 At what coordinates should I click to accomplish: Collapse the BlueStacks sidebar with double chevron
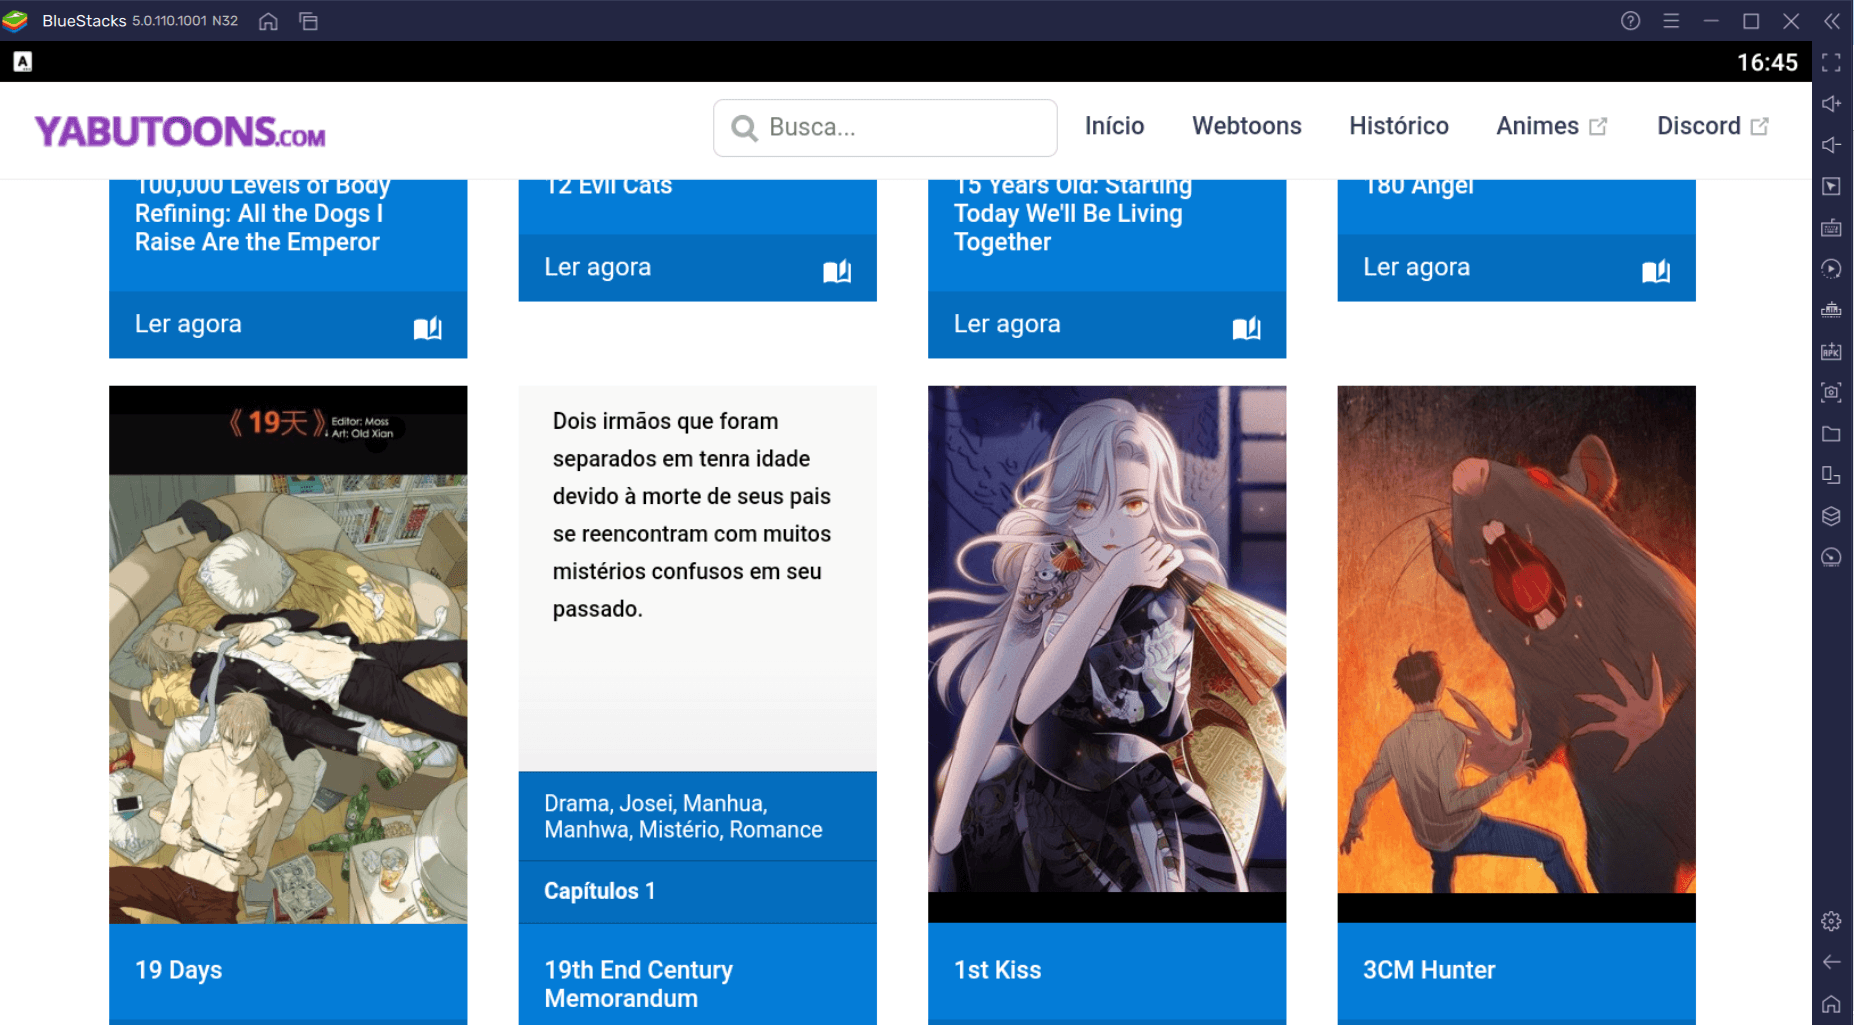[1832, 21]
